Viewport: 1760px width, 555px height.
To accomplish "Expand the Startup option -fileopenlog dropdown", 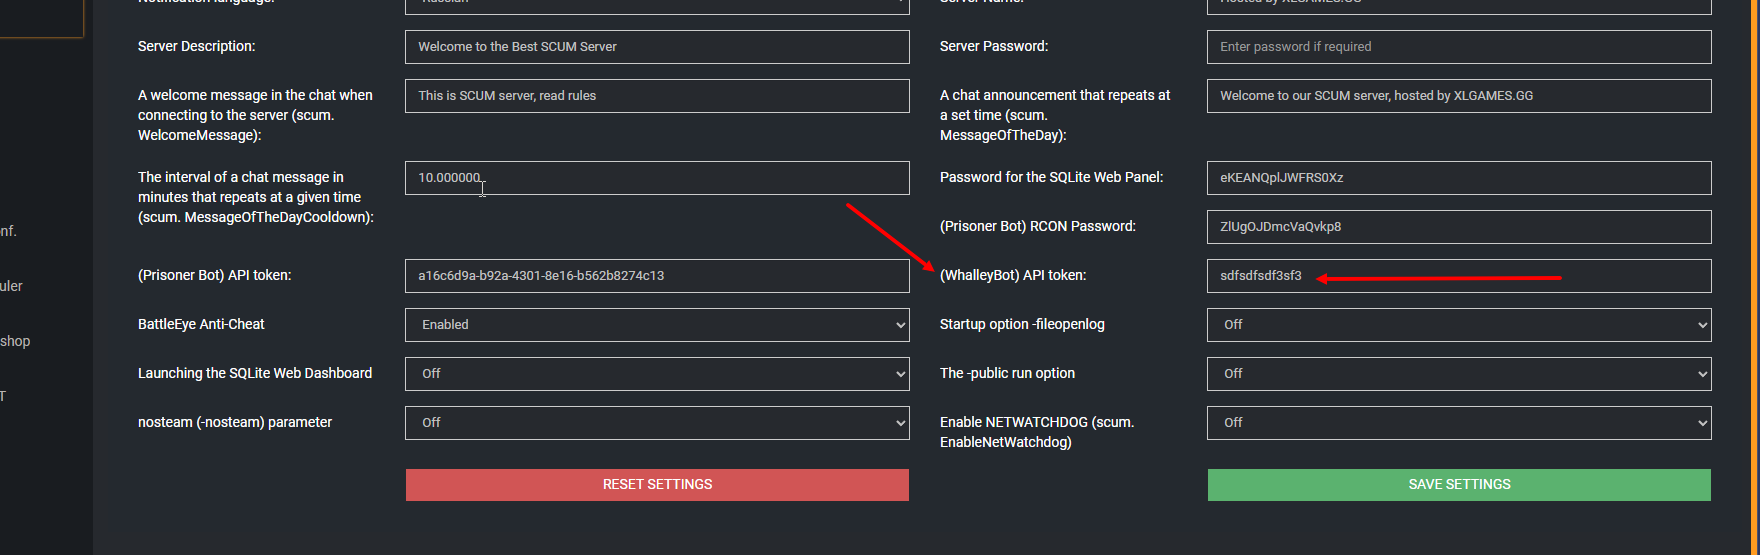I will tap(1459, 325).
